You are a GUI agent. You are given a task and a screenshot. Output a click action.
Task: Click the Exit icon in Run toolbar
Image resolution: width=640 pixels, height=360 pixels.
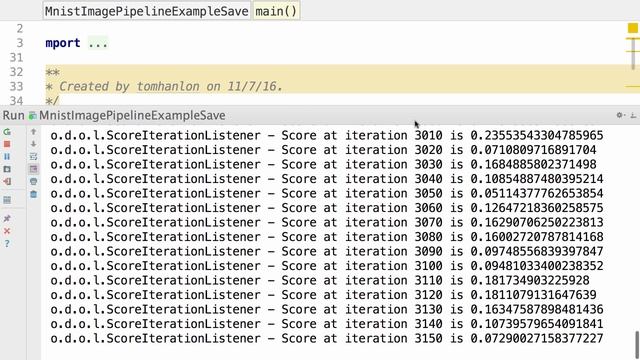pyautogui.click(x=7, y=182)
